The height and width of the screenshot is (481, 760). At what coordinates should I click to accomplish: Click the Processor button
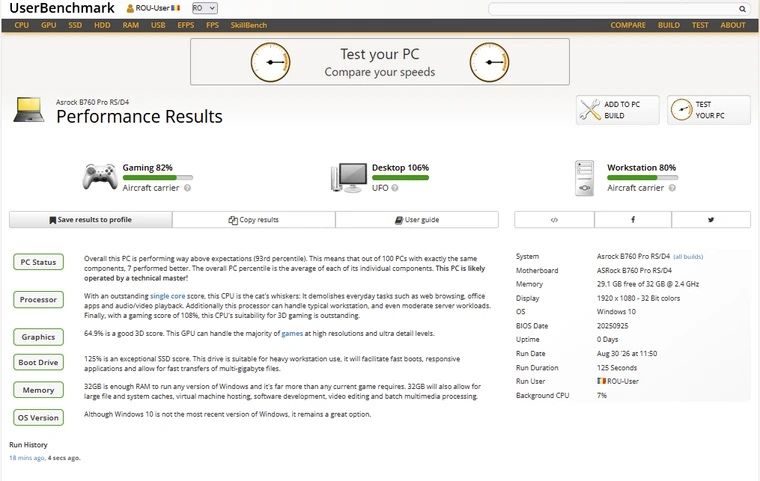point(38,300)
